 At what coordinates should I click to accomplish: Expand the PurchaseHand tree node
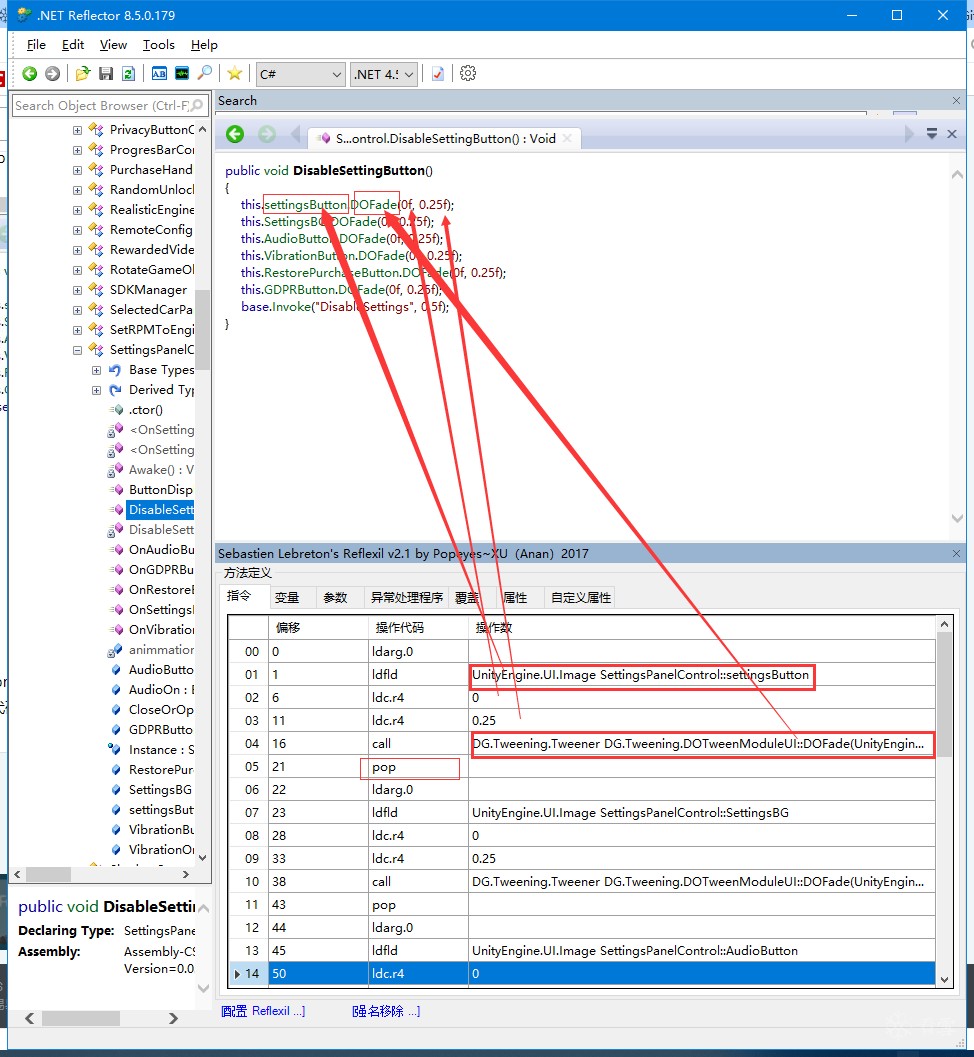pyautogui.click(x=77, y=170)
